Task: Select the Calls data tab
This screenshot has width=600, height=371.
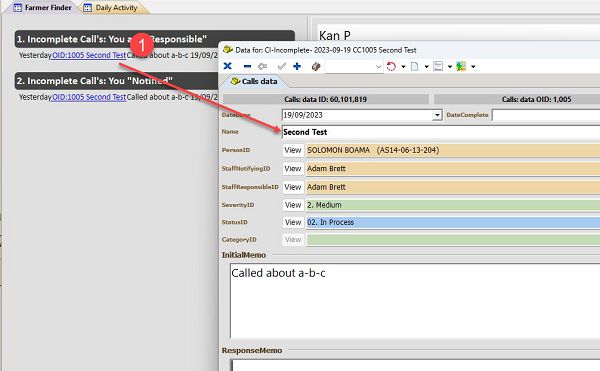Action: pos(254,81)
